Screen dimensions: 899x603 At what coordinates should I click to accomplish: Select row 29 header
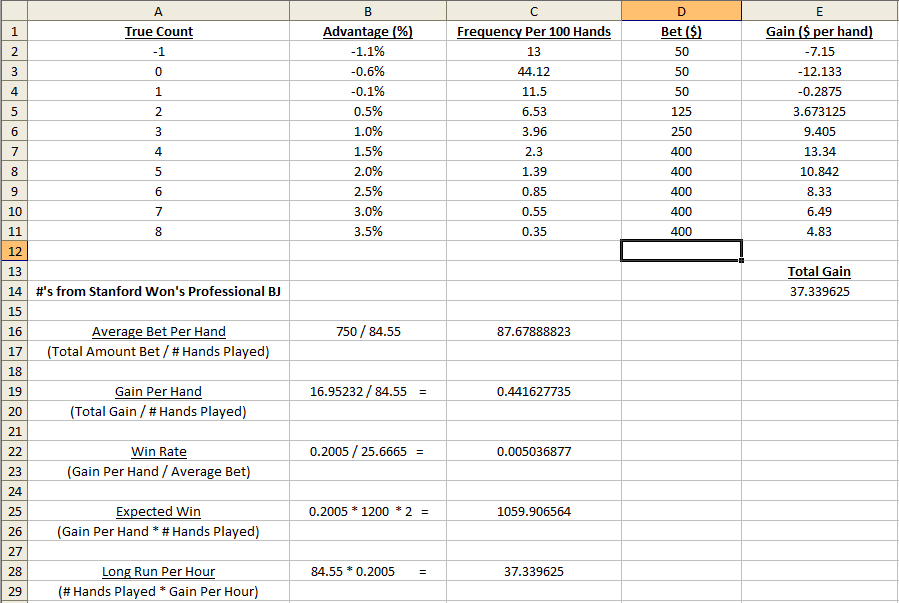pyautogui.click(x=14, y=592)
